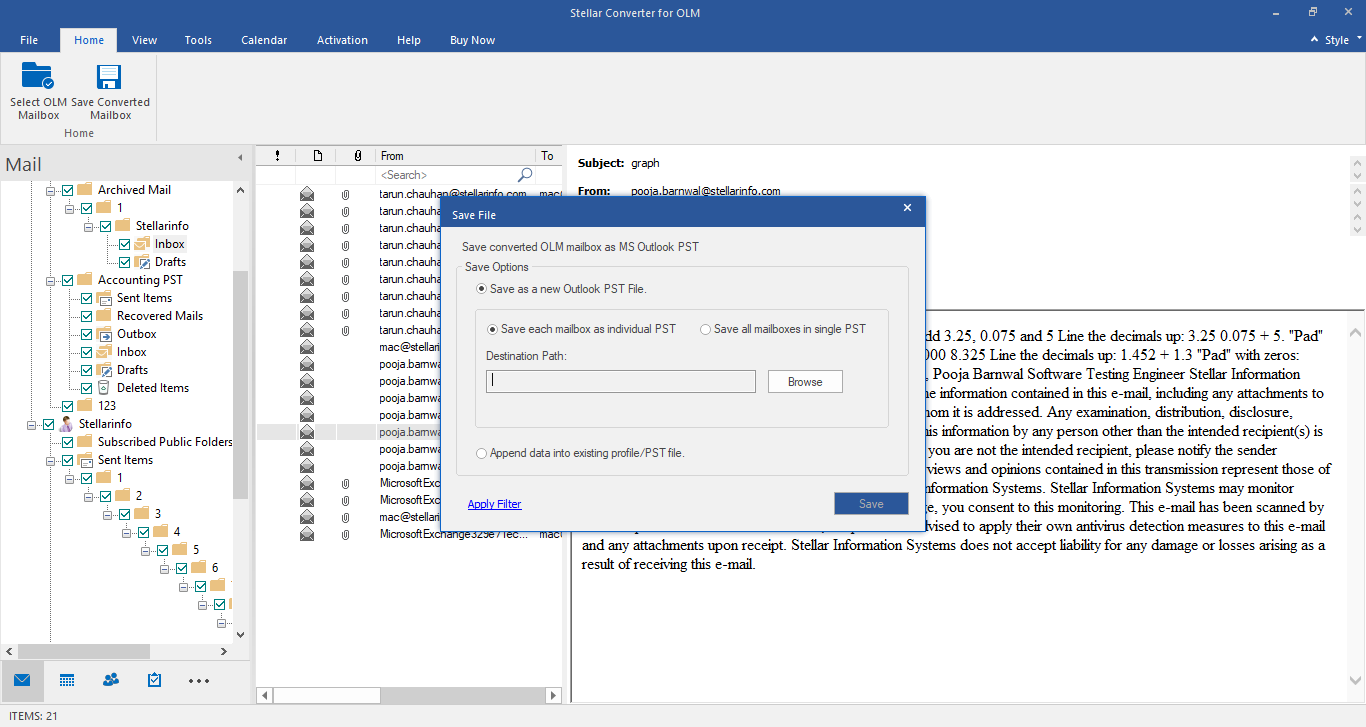This screenshot has width=1366, height=727.
Task: Open the Contacts view icon in the bottom bar
Action: 111,680
